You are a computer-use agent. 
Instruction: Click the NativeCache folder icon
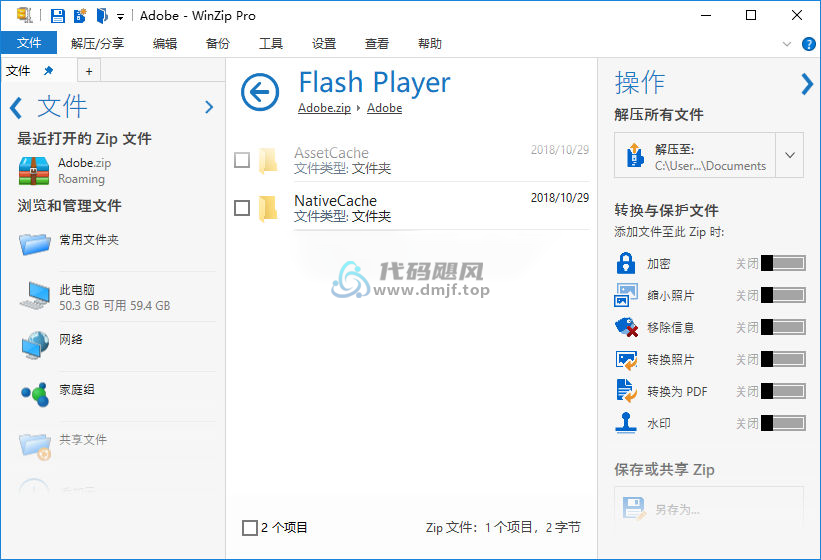pos(268,208)
